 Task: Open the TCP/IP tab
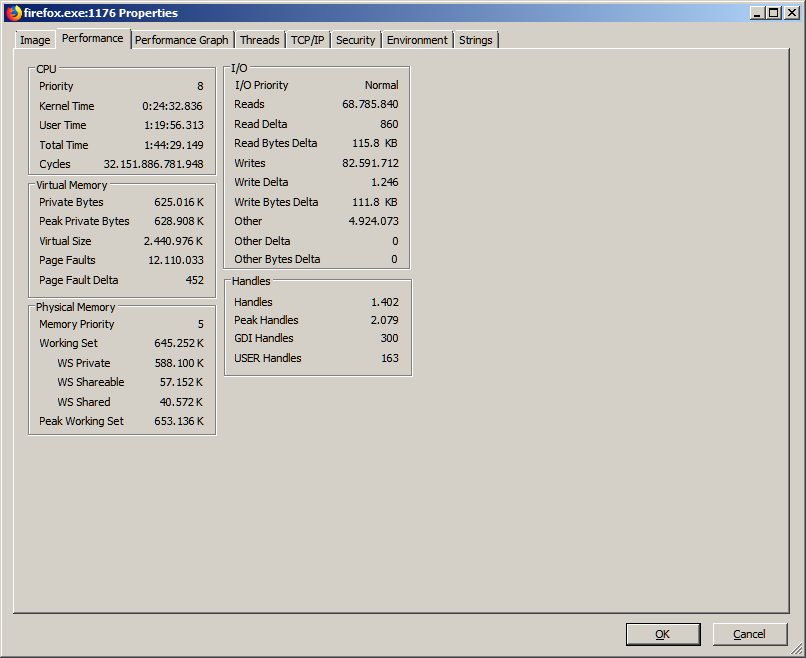(x=307, y=40)
